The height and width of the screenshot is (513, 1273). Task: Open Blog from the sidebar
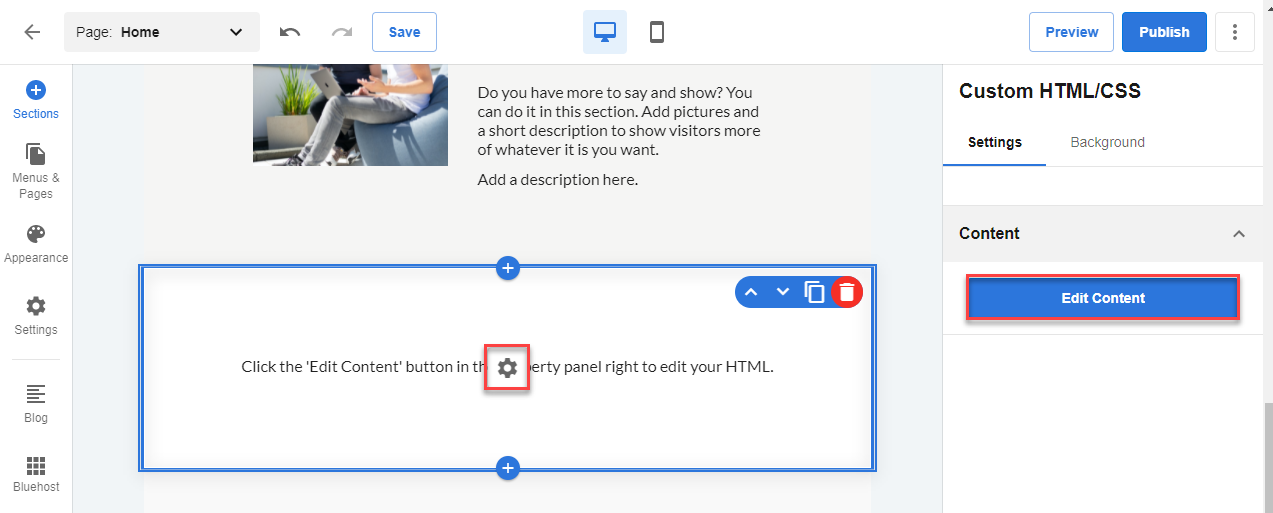[36, 402]
